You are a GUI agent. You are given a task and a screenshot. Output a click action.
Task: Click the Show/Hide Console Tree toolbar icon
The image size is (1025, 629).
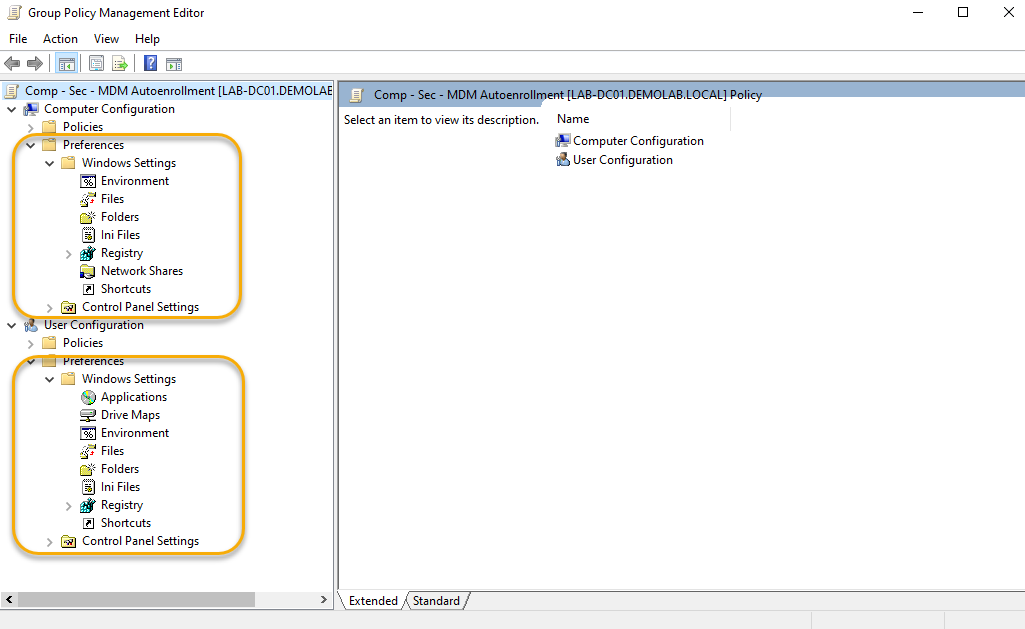pyautogui.click(x=67, y=64)
